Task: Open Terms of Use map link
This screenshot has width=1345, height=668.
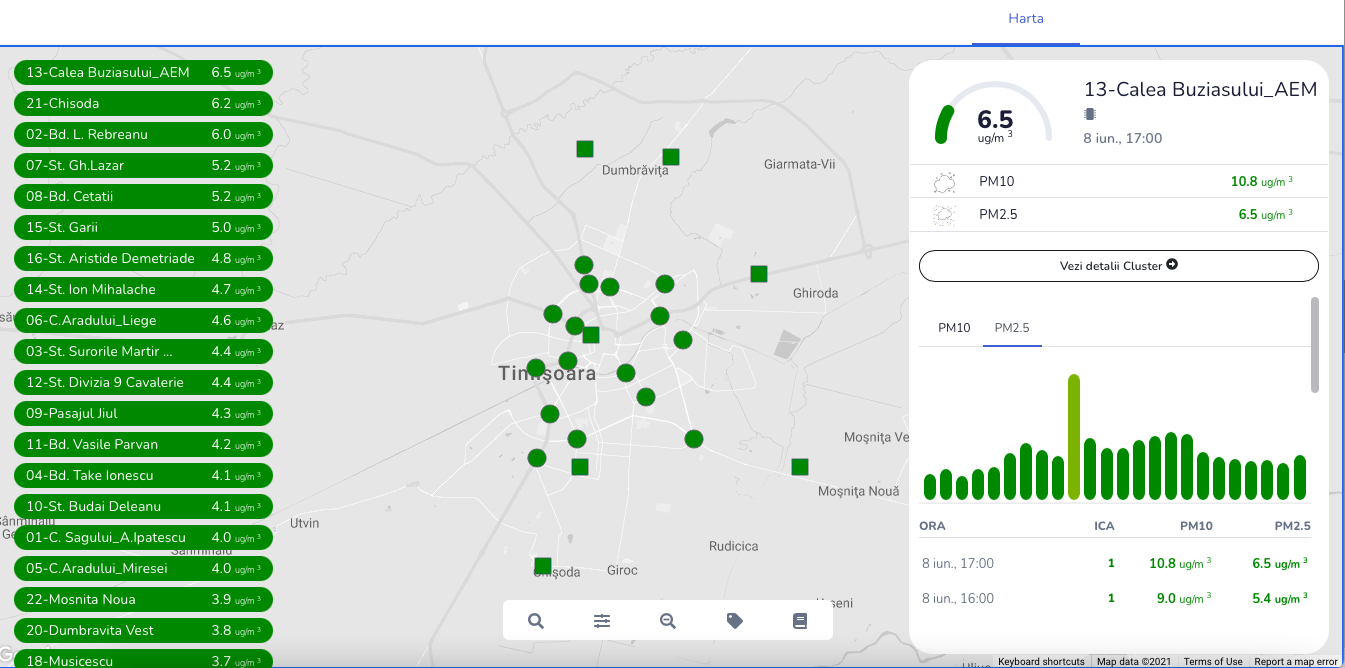Action: pyautogui.click(x=1212, y=661)
